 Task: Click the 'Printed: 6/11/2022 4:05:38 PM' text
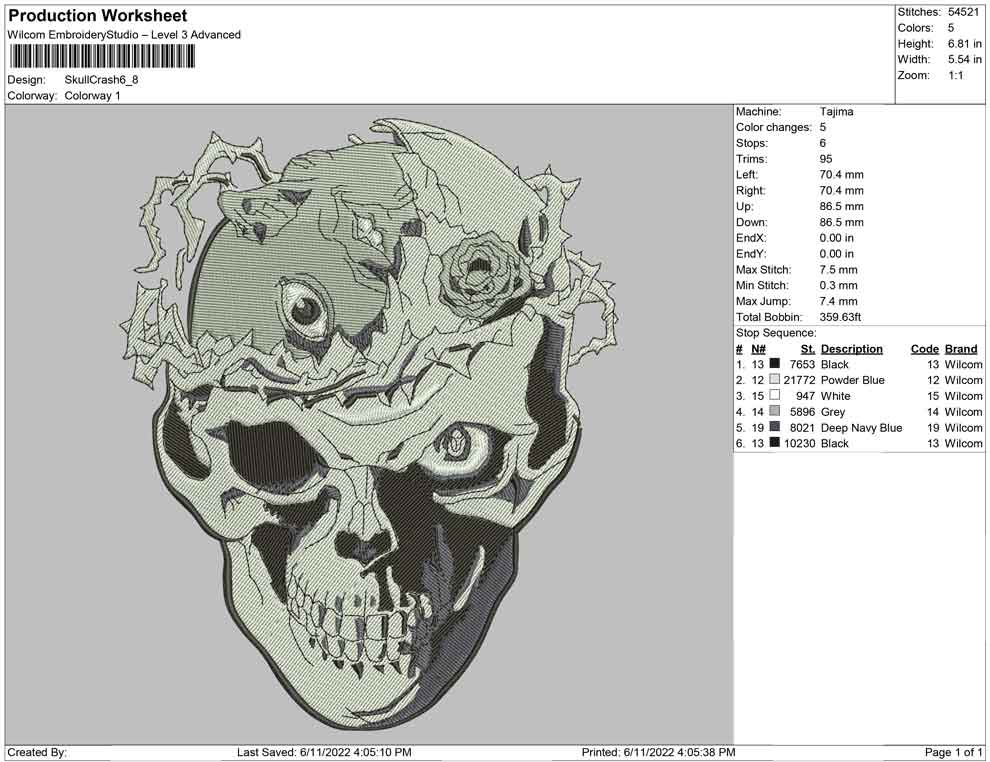click(x=658, y=752)
